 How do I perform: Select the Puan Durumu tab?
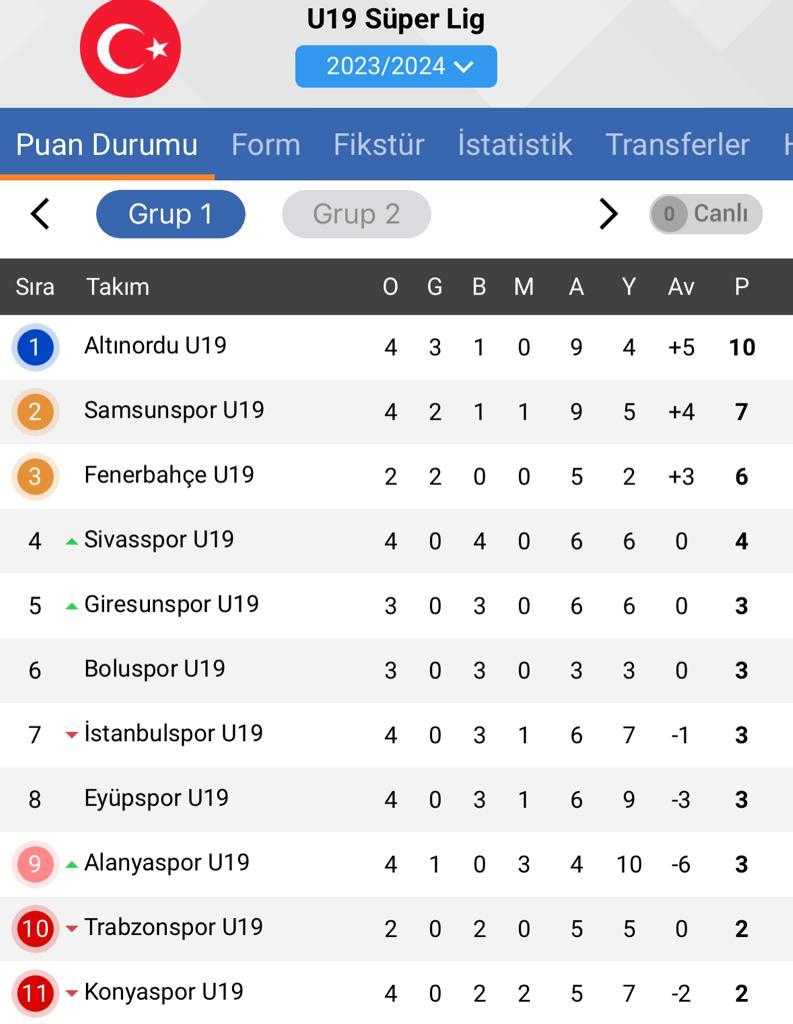(x=106, y=144)
